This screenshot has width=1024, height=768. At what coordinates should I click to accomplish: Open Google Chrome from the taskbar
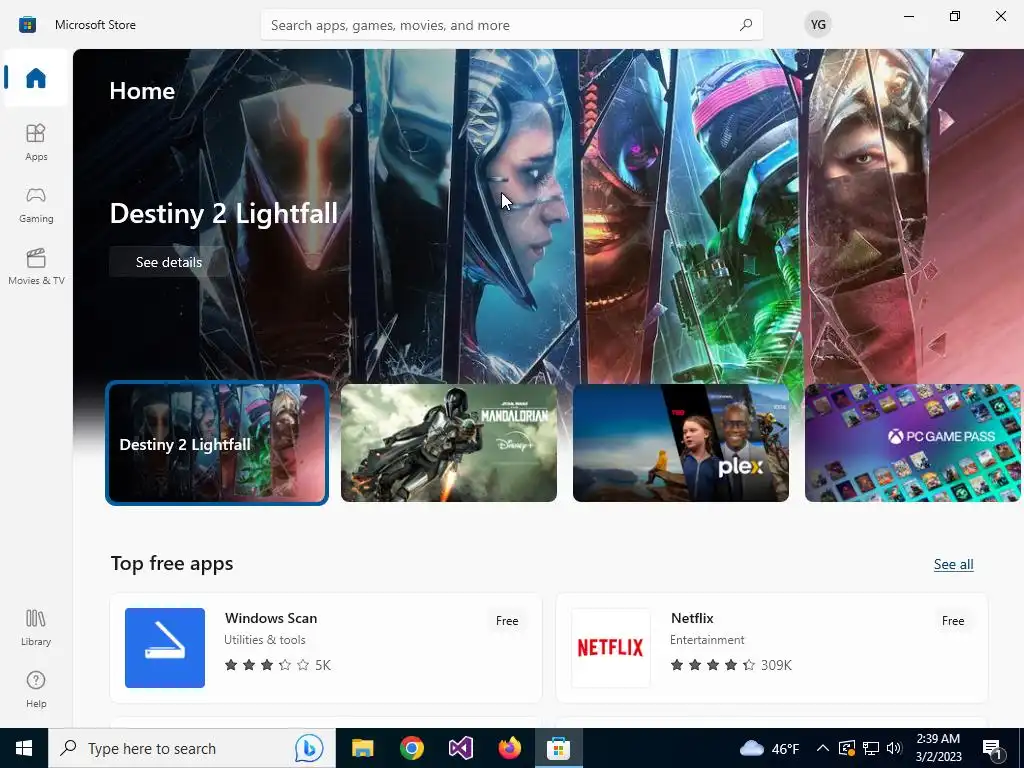[411, 748]
